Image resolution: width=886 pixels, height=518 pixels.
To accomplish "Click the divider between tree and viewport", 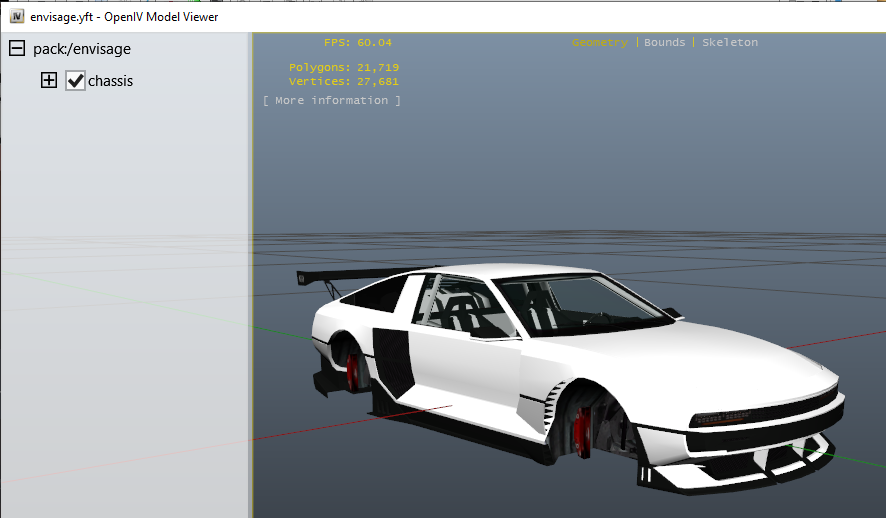I will coord(251,300).
